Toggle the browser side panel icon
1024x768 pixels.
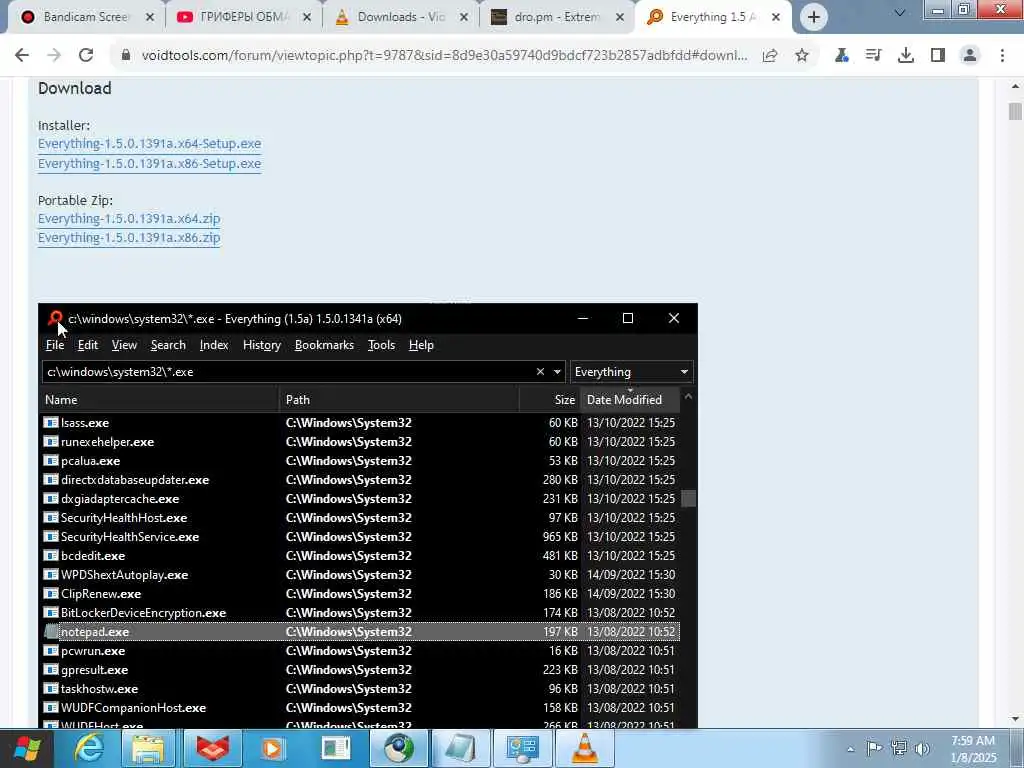click(938, 56)
